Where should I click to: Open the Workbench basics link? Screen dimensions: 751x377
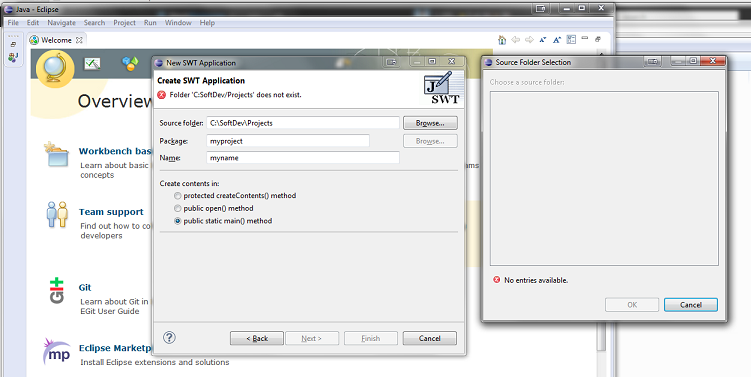[x=115, y=151]
